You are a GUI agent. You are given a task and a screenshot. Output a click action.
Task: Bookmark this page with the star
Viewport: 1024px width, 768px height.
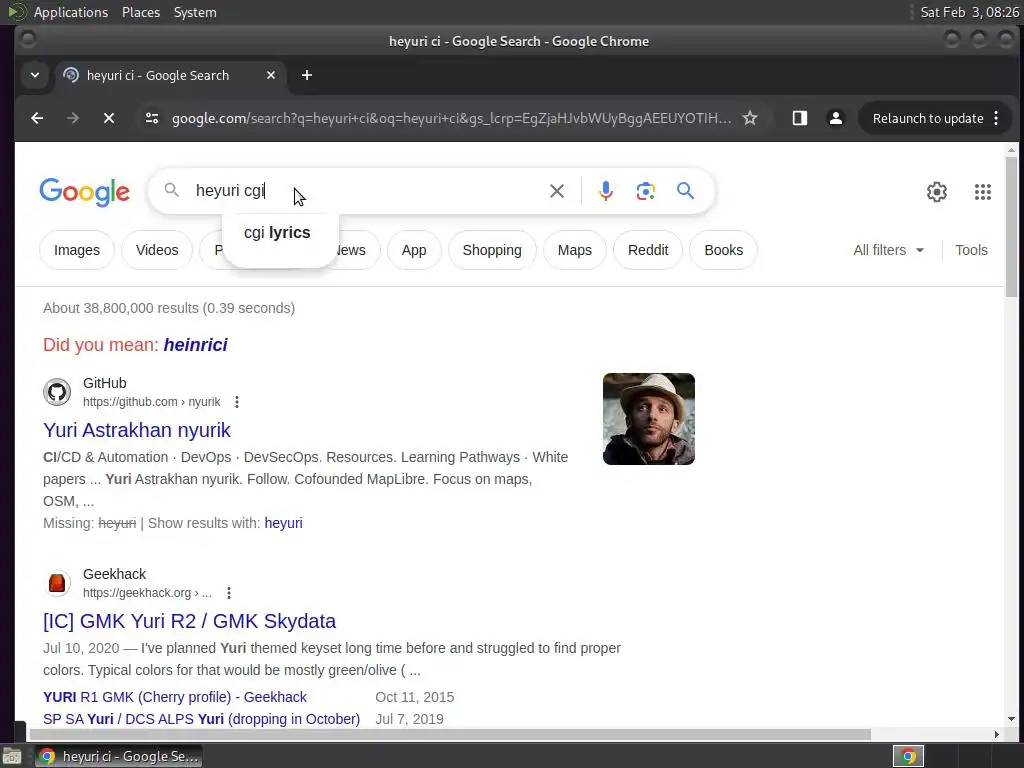pos(750,118)
